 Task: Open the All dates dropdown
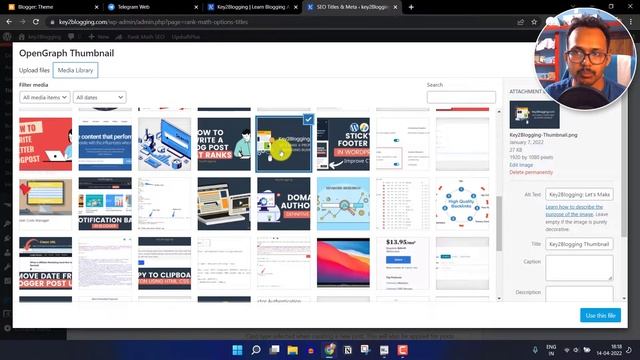(x=100, y=98)
